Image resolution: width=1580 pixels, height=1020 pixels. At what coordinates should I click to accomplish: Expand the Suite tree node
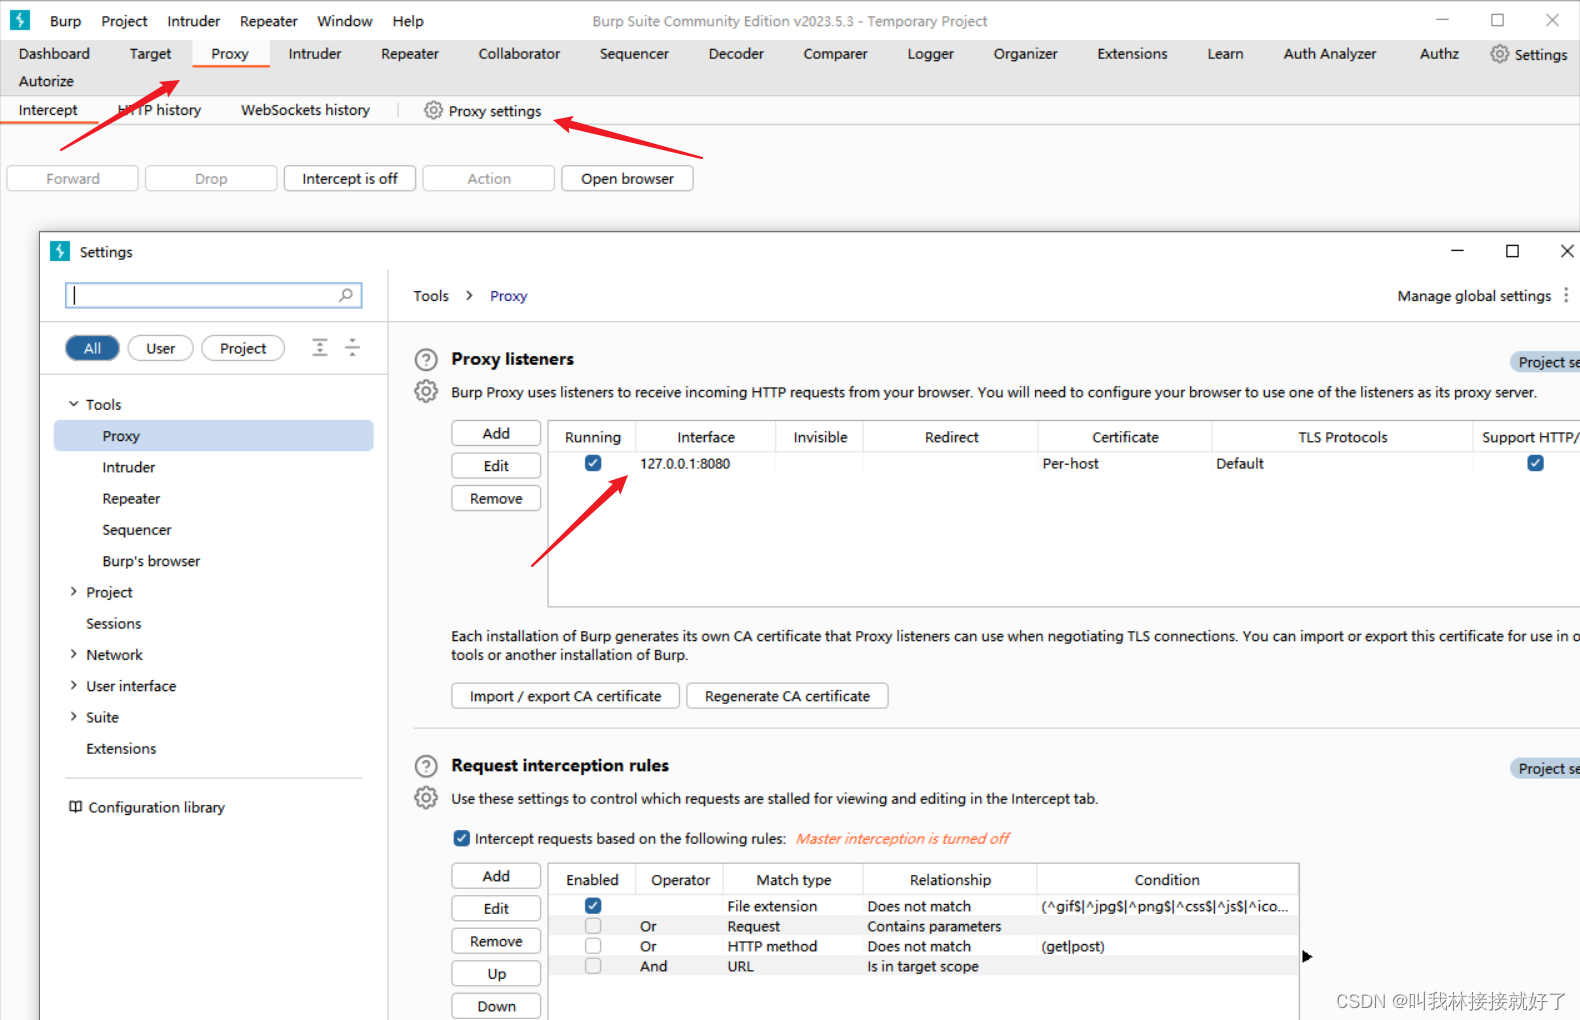point(74,716)
